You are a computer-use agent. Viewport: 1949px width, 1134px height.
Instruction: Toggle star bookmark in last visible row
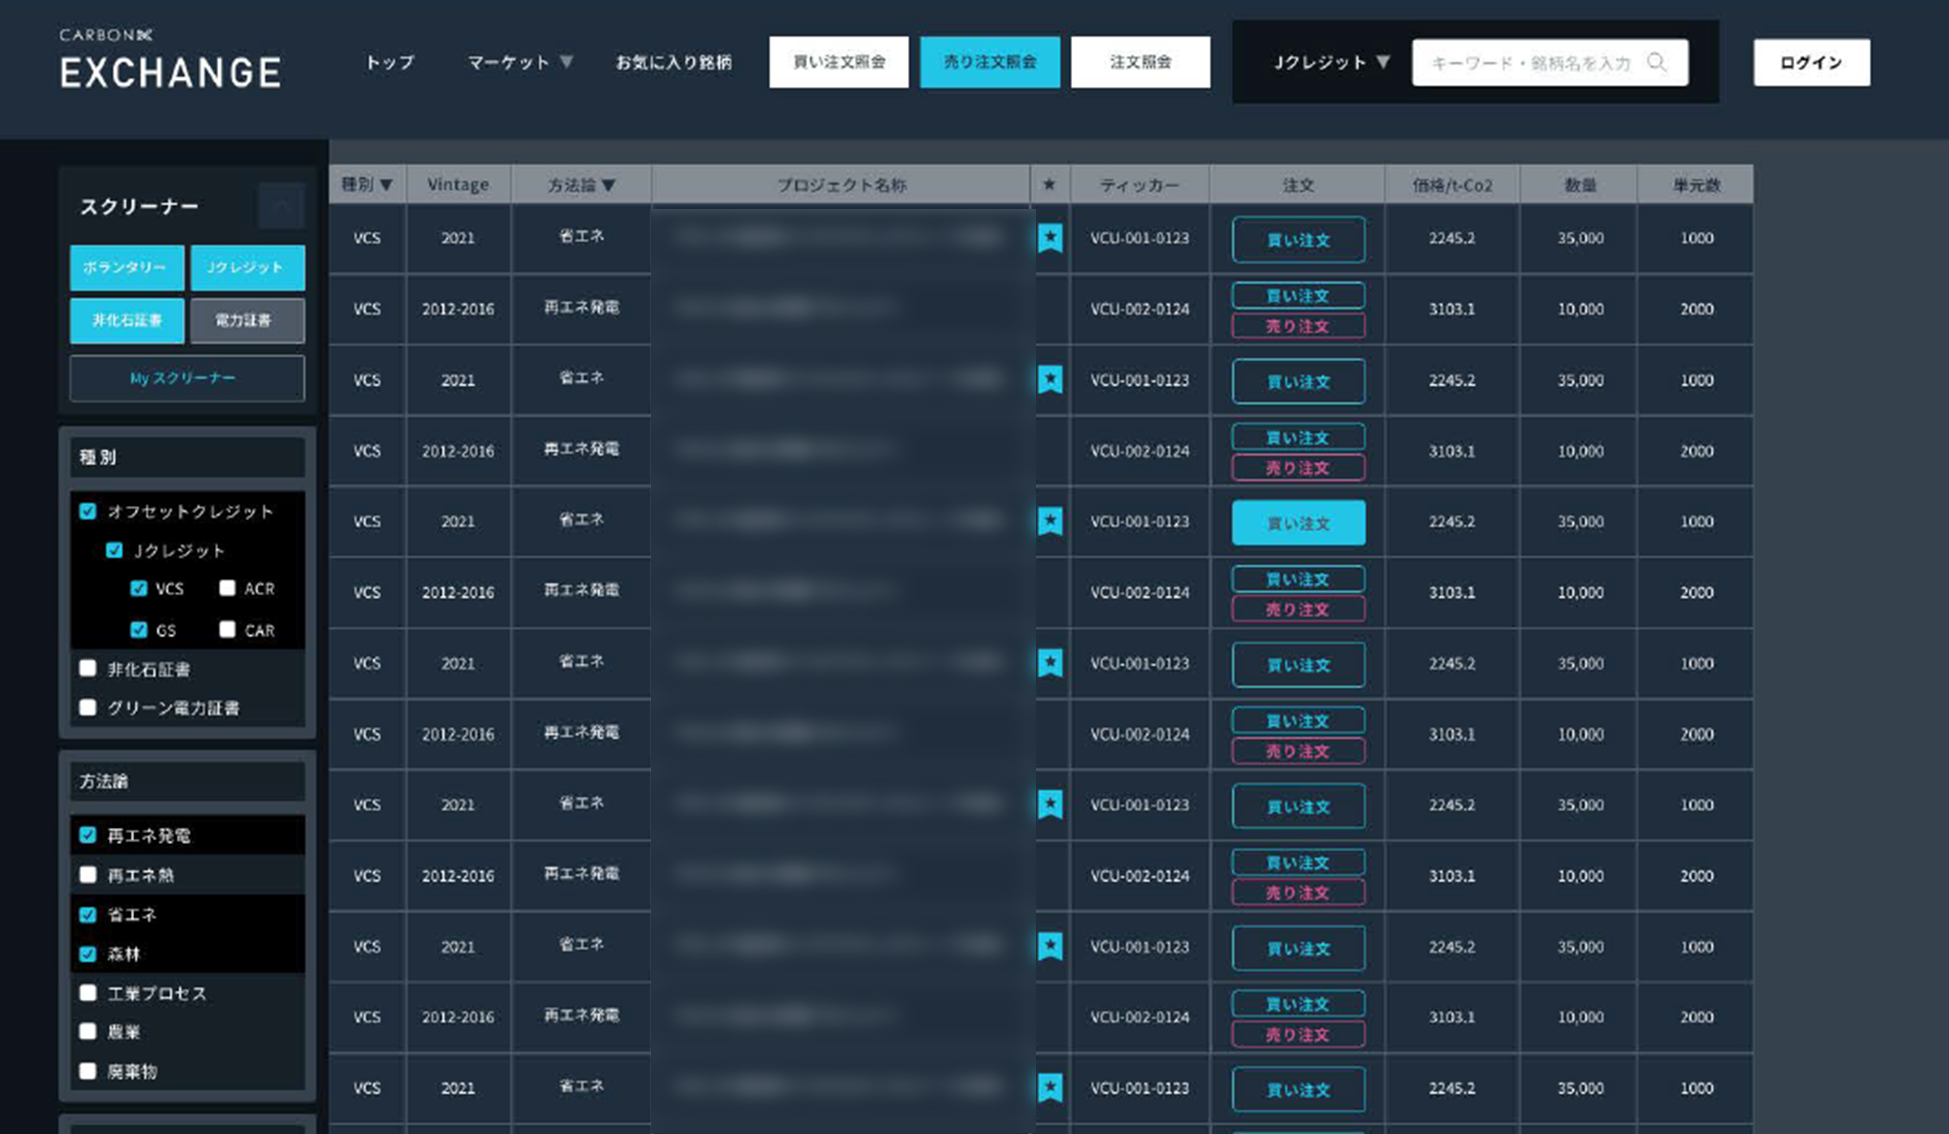click(x=1049, y=1087)
